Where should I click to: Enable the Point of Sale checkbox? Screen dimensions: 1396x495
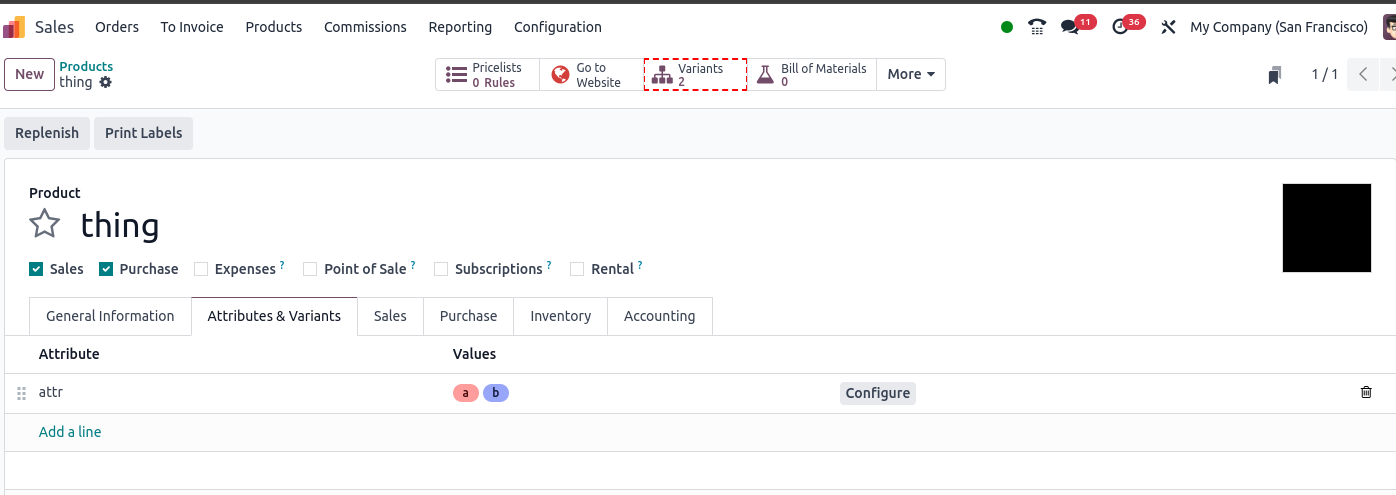pyautogui.click(x=310, y=269)
